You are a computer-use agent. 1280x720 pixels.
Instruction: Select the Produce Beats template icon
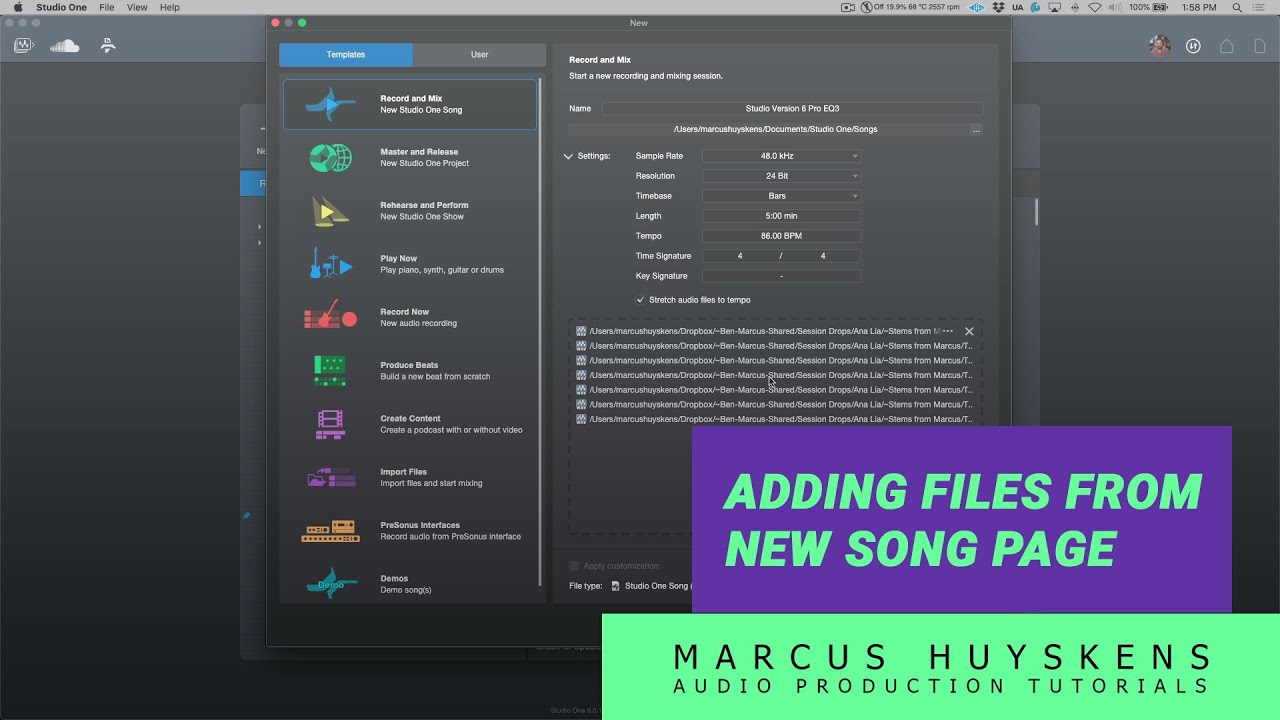tap(330, 370)
